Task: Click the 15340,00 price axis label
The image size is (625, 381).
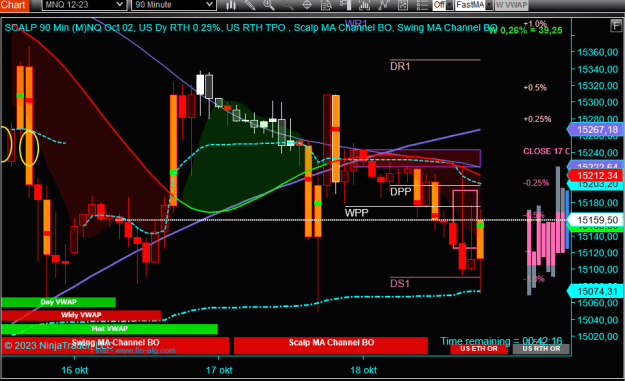Action: pos(597,69)
